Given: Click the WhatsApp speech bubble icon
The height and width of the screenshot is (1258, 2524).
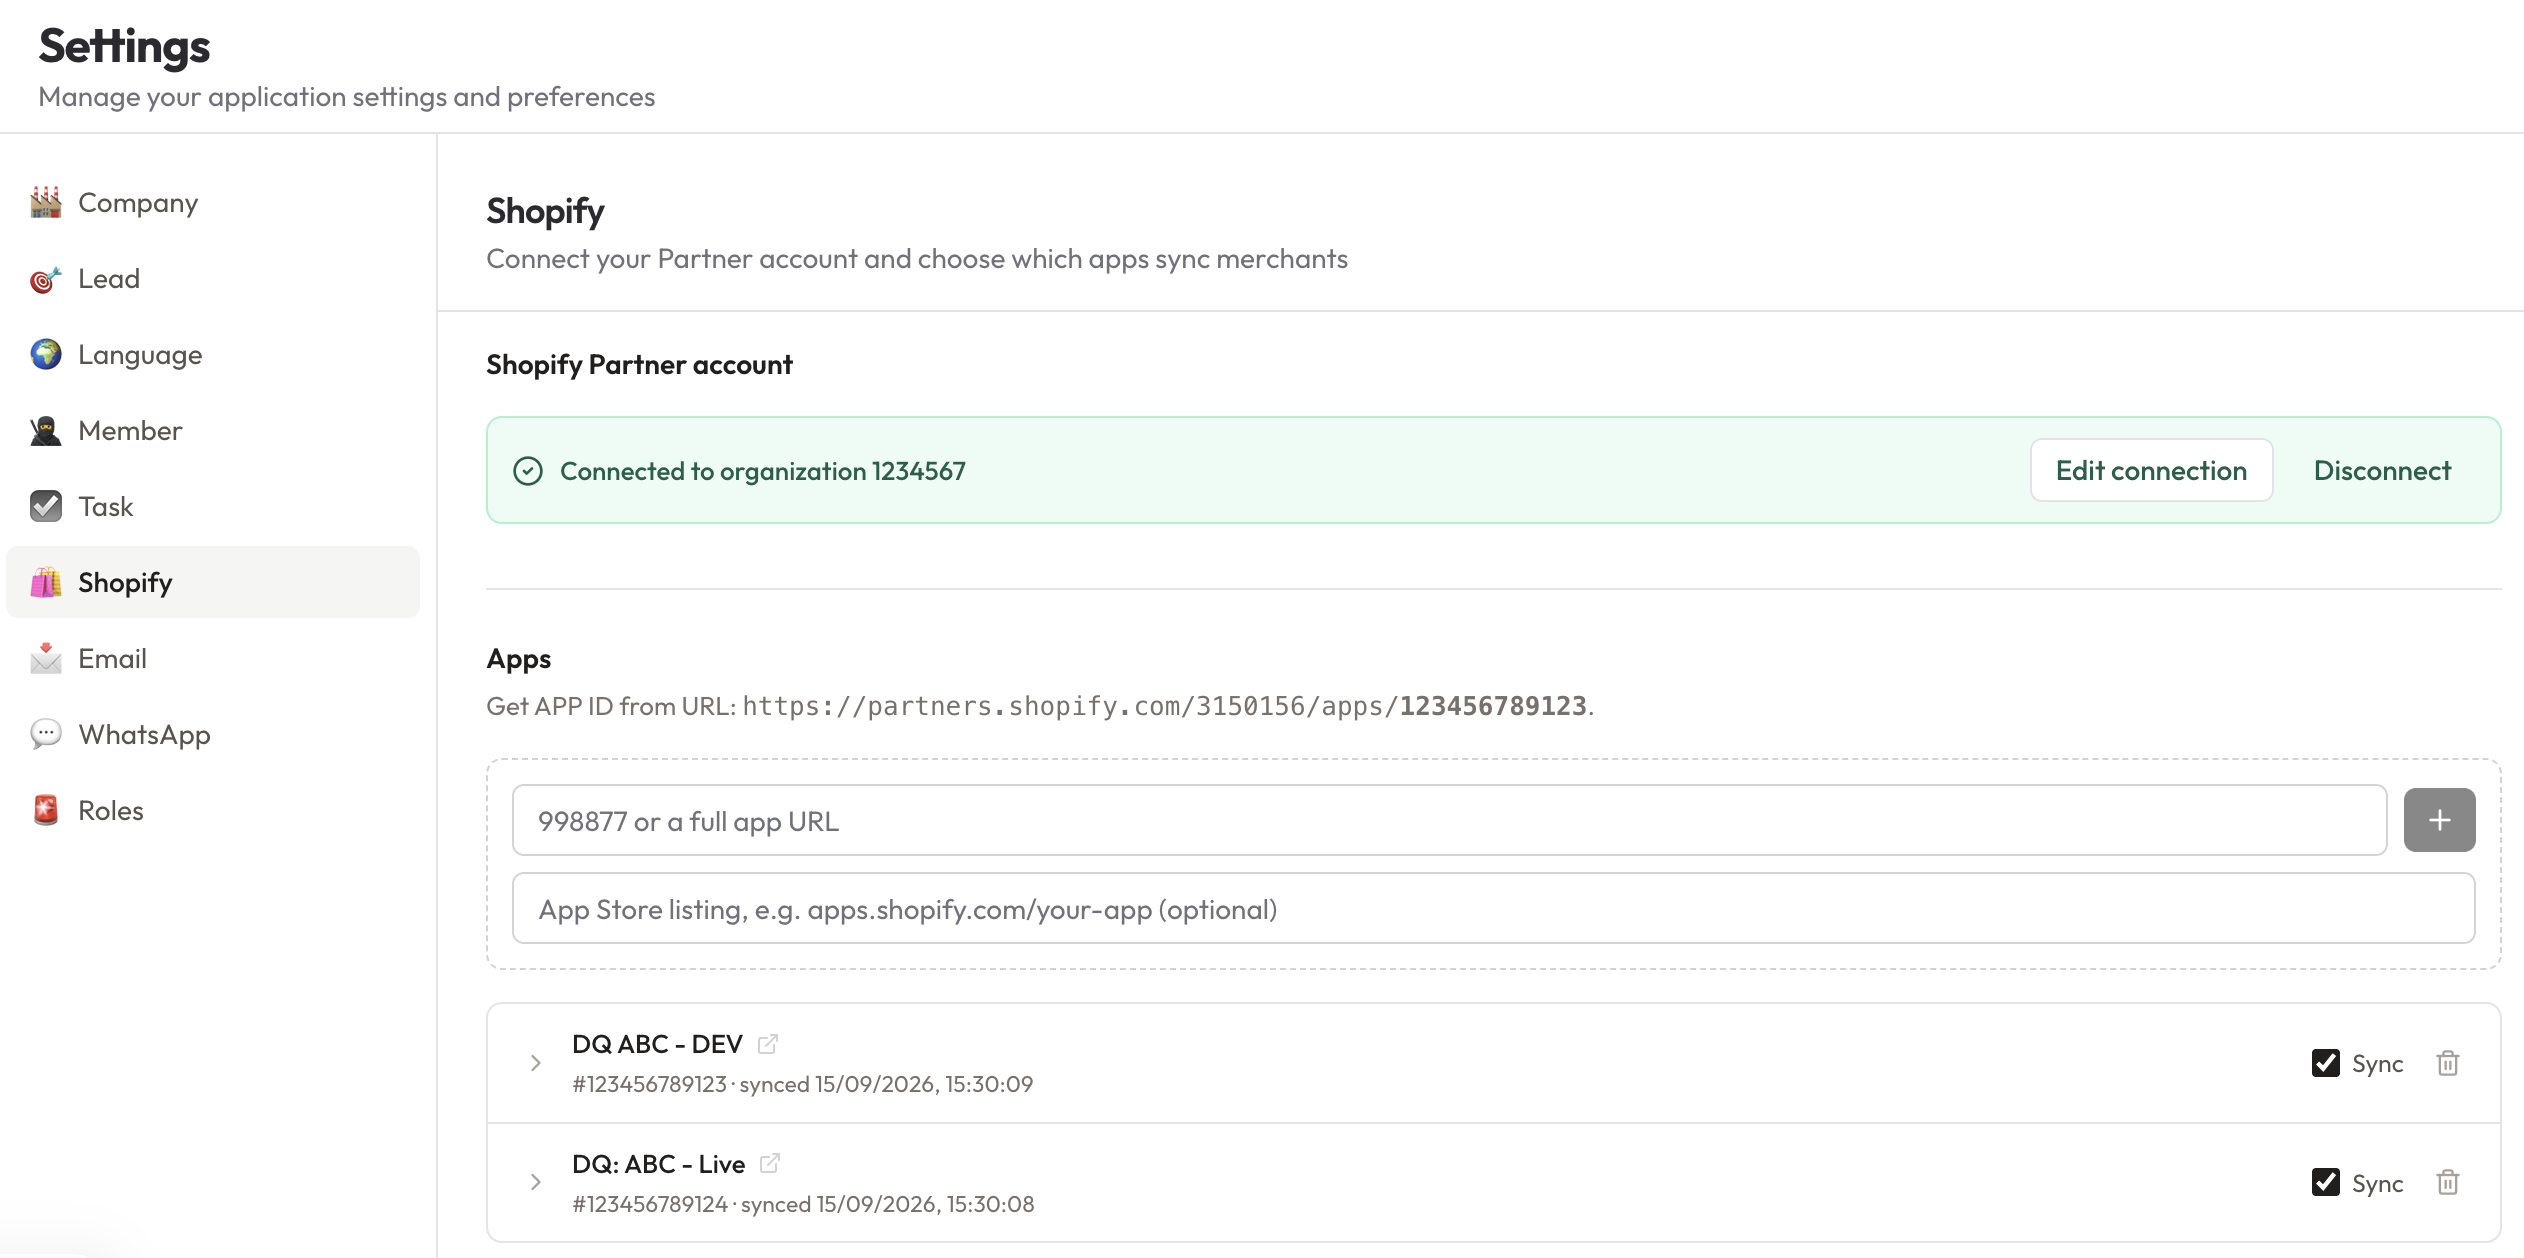Looking at the screenshot, I should click(x=46, y=734).
